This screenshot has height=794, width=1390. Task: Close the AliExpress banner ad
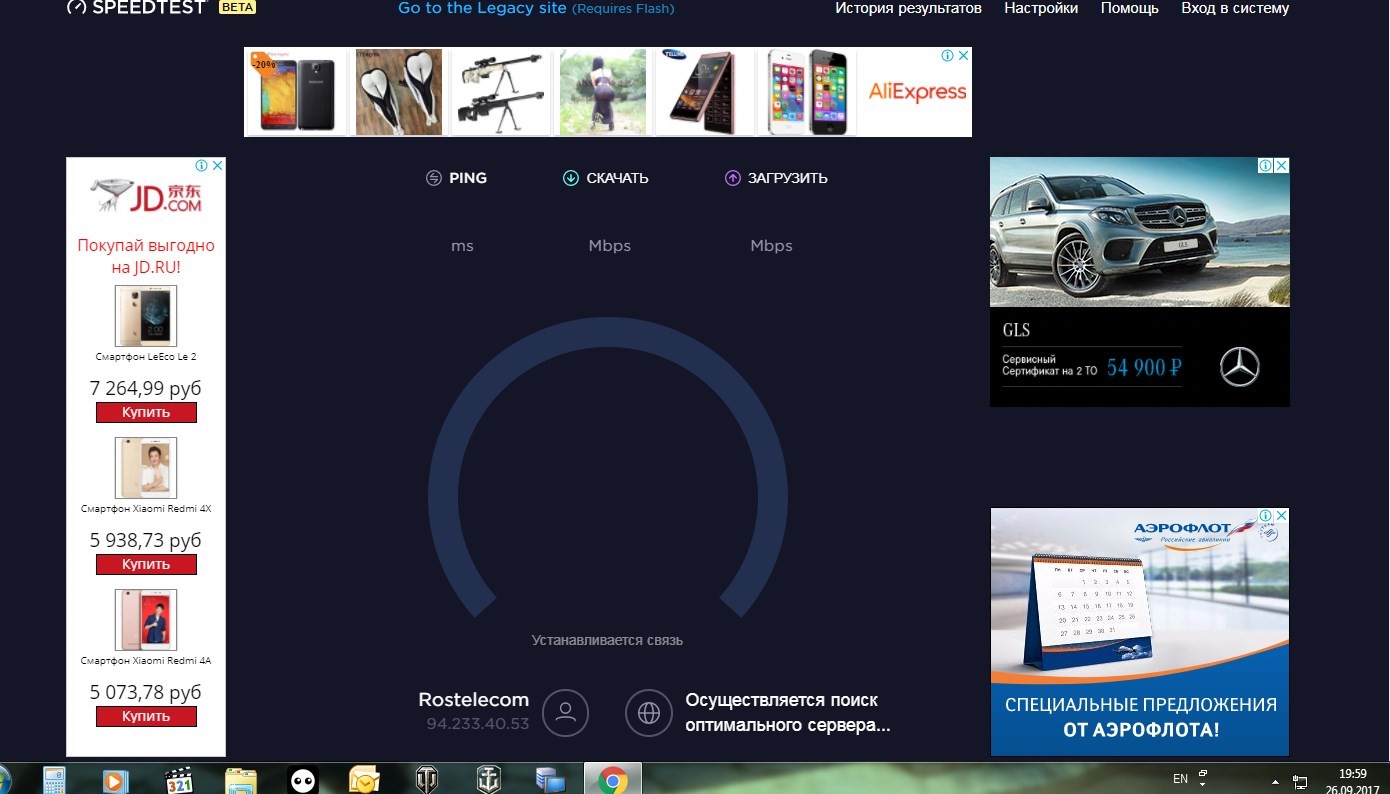[x=963, y=56]
